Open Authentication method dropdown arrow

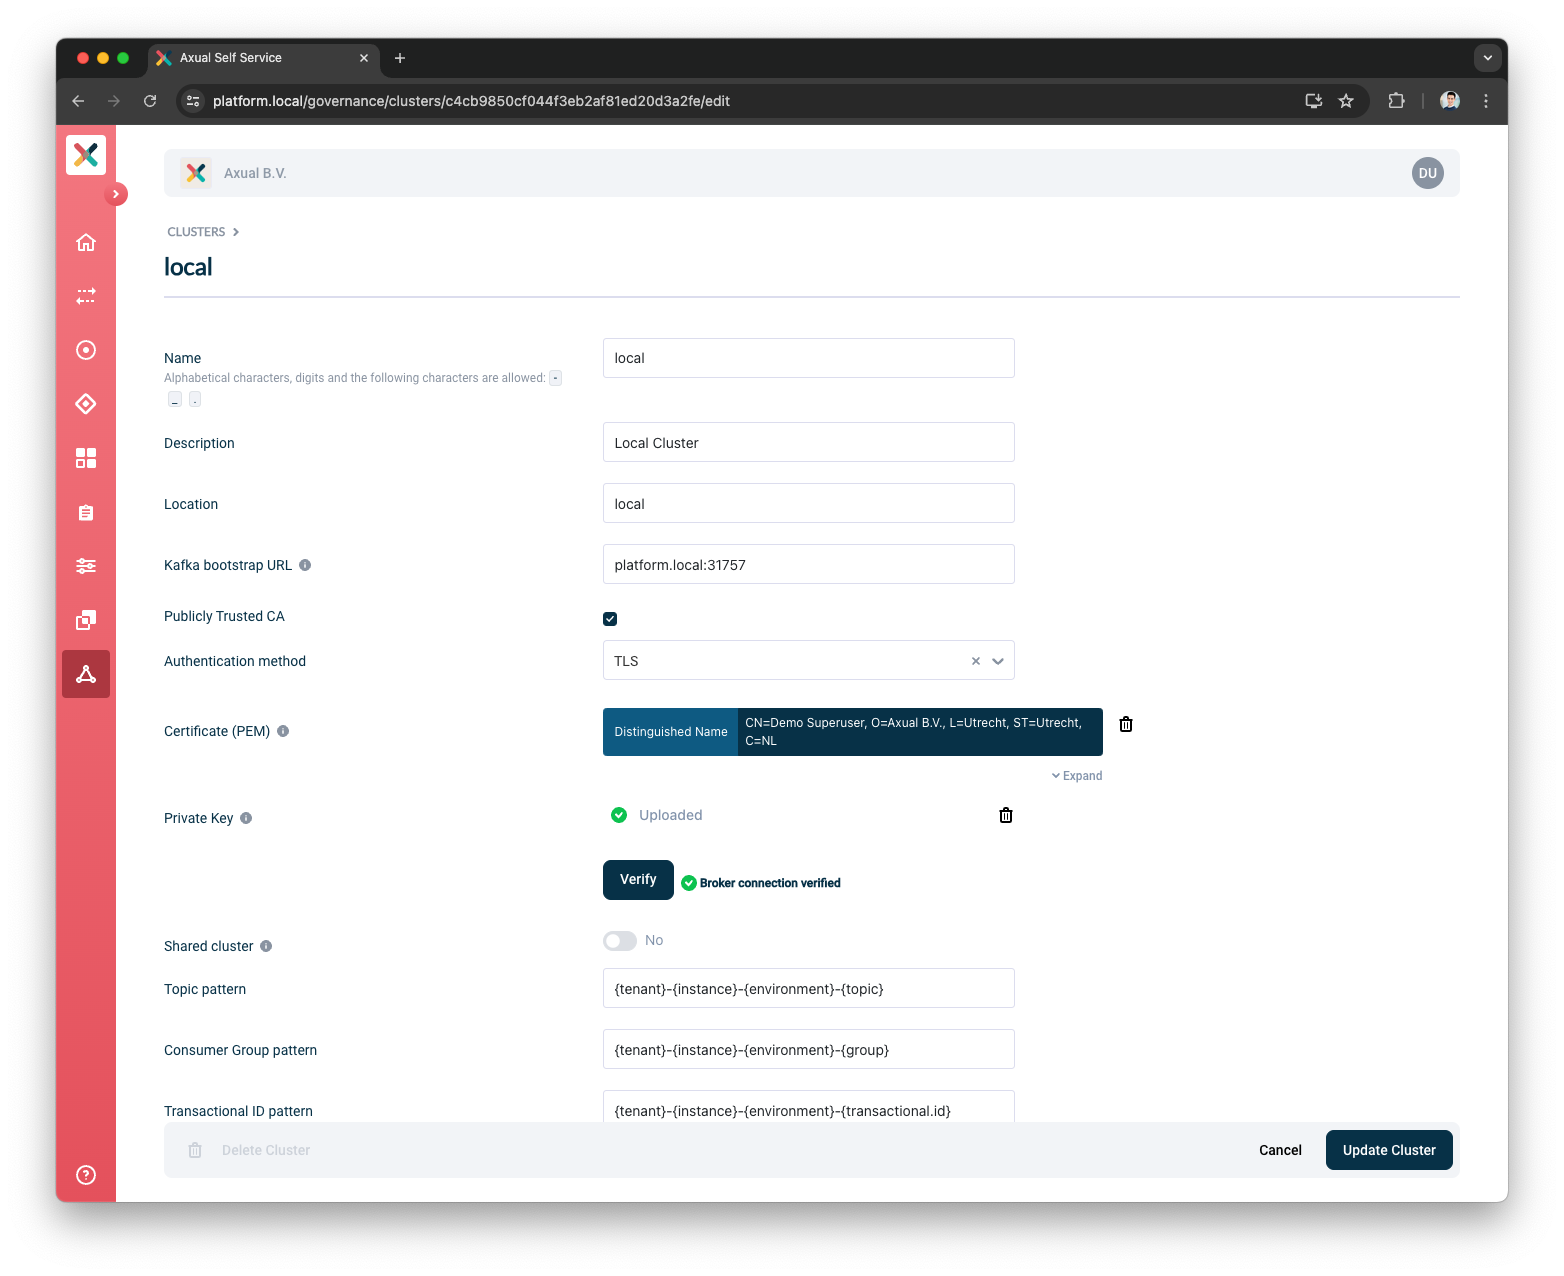(x=998, y=661)
